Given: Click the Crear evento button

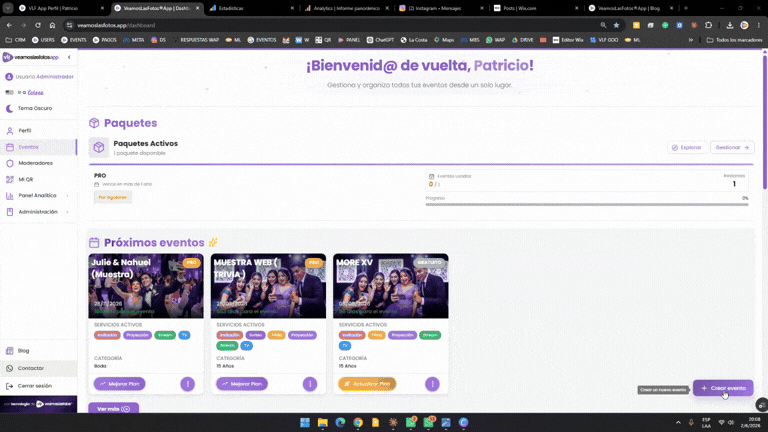Looking at the screenshot, I should [x=723, y=388].
